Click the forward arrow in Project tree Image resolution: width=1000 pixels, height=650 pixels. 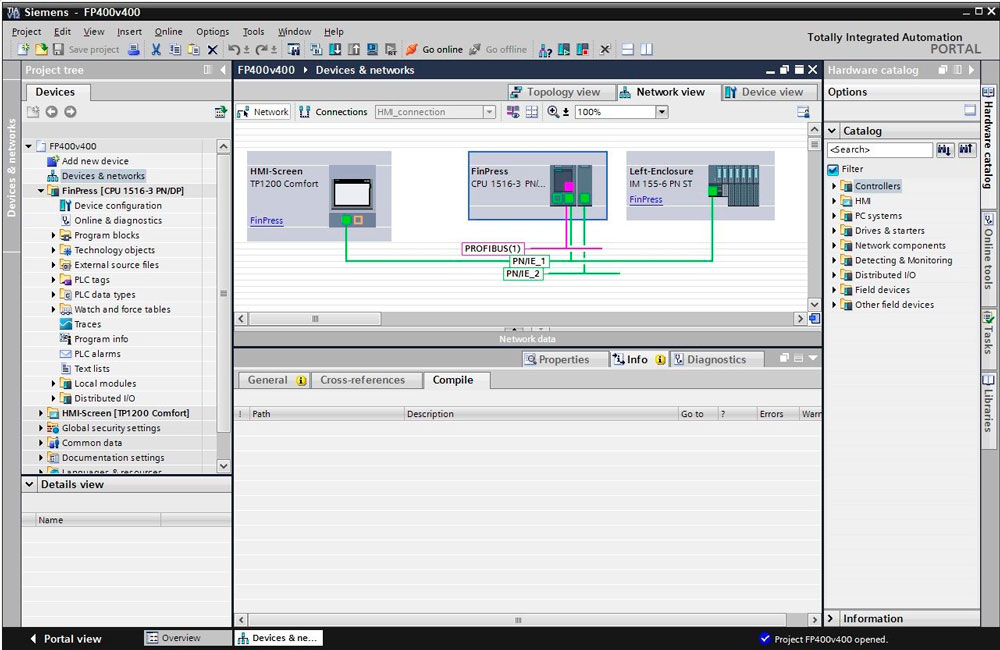70,112
